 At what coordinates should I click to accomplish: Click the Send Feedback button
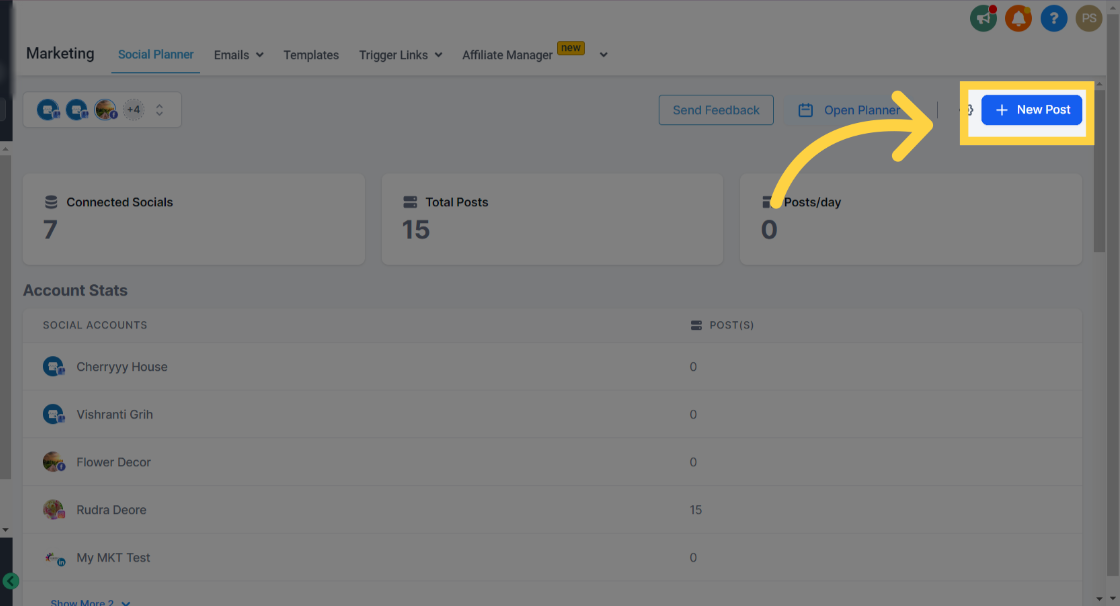[716, 110]
